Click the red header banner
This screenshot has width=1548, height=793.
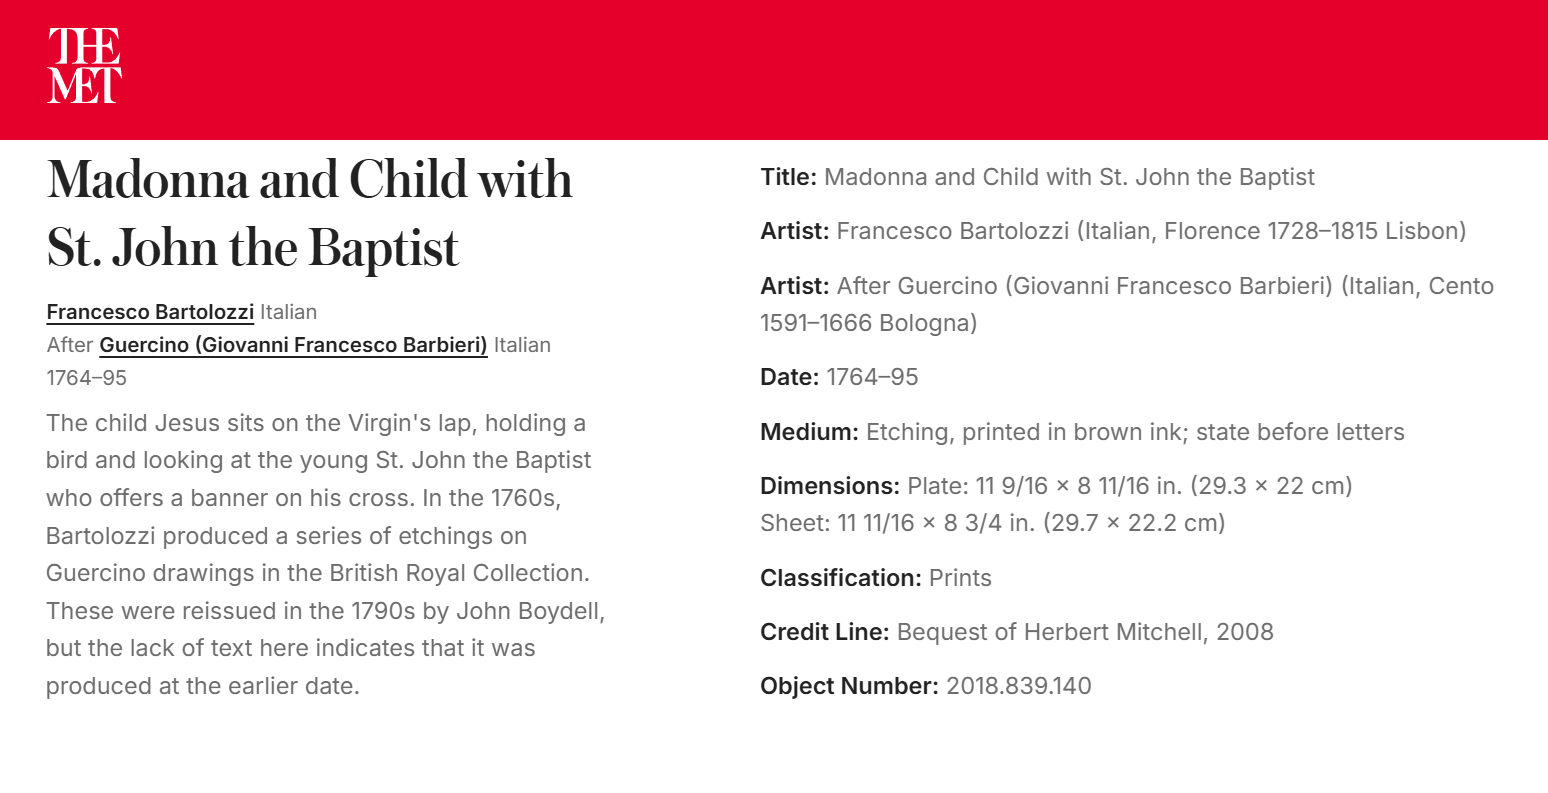(774, 69)
